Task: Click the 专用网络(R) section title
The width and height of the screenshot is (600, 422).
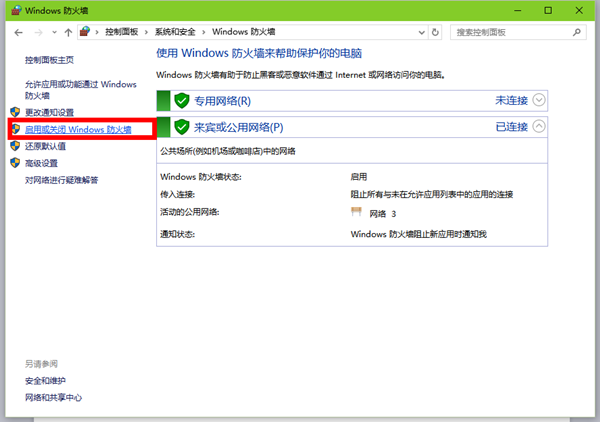Action: tap(222, 101)
